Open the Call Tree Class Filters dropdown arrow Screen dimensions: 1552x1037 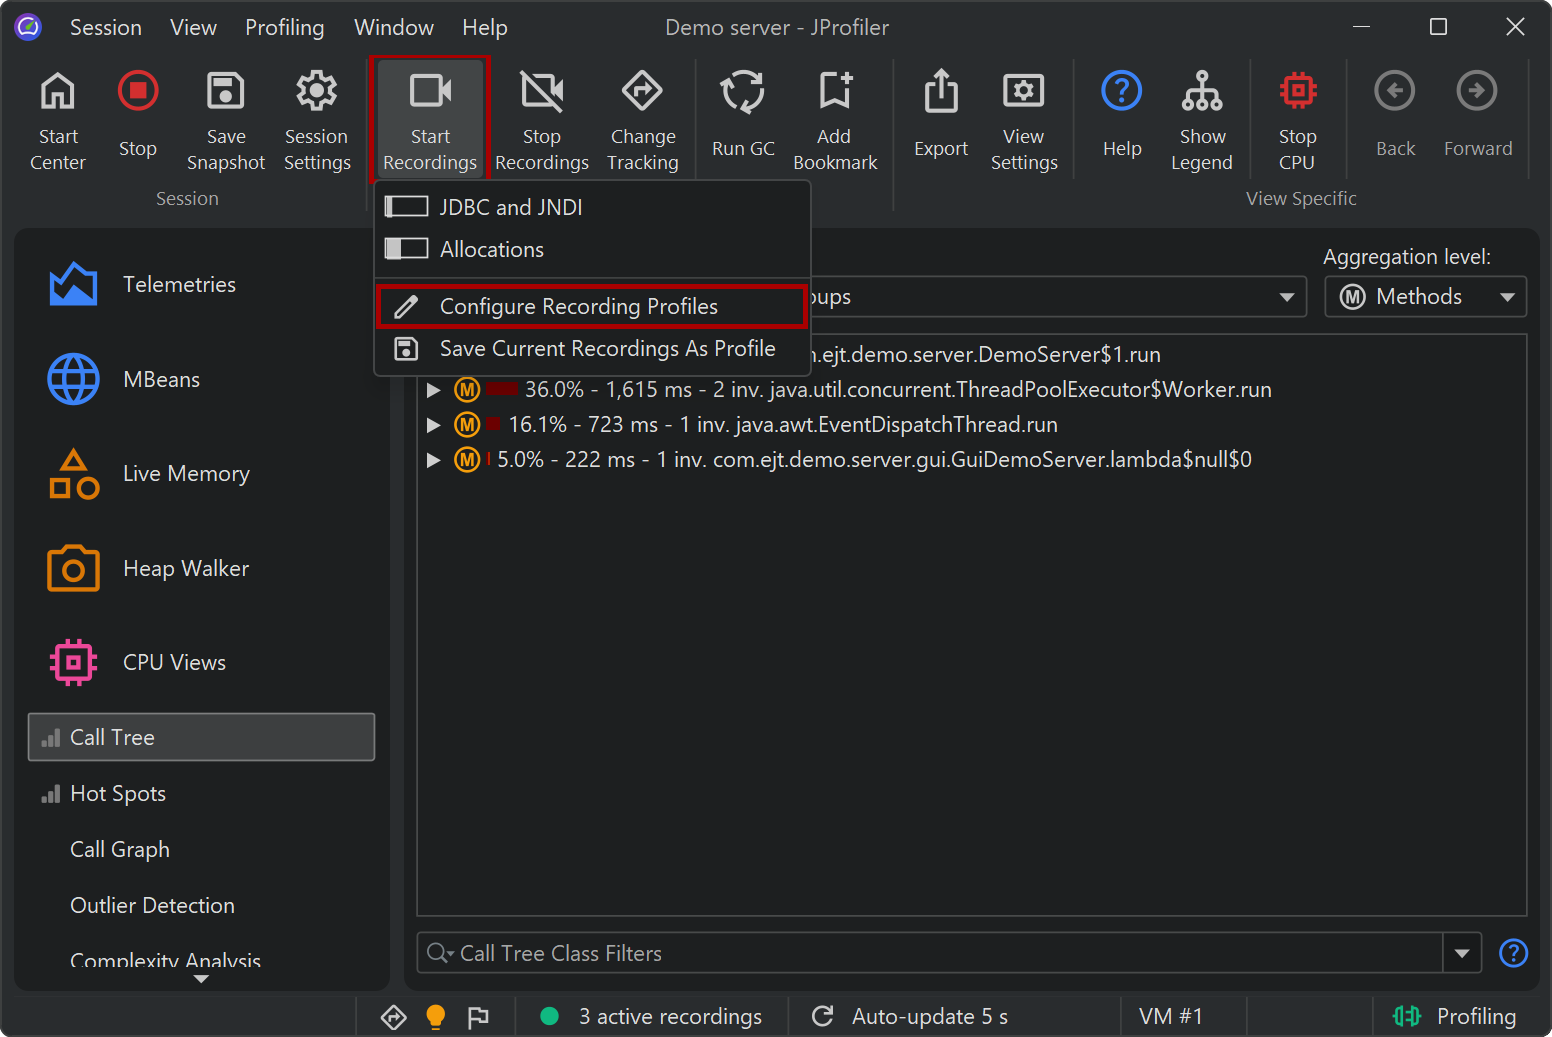[1461, 953]
